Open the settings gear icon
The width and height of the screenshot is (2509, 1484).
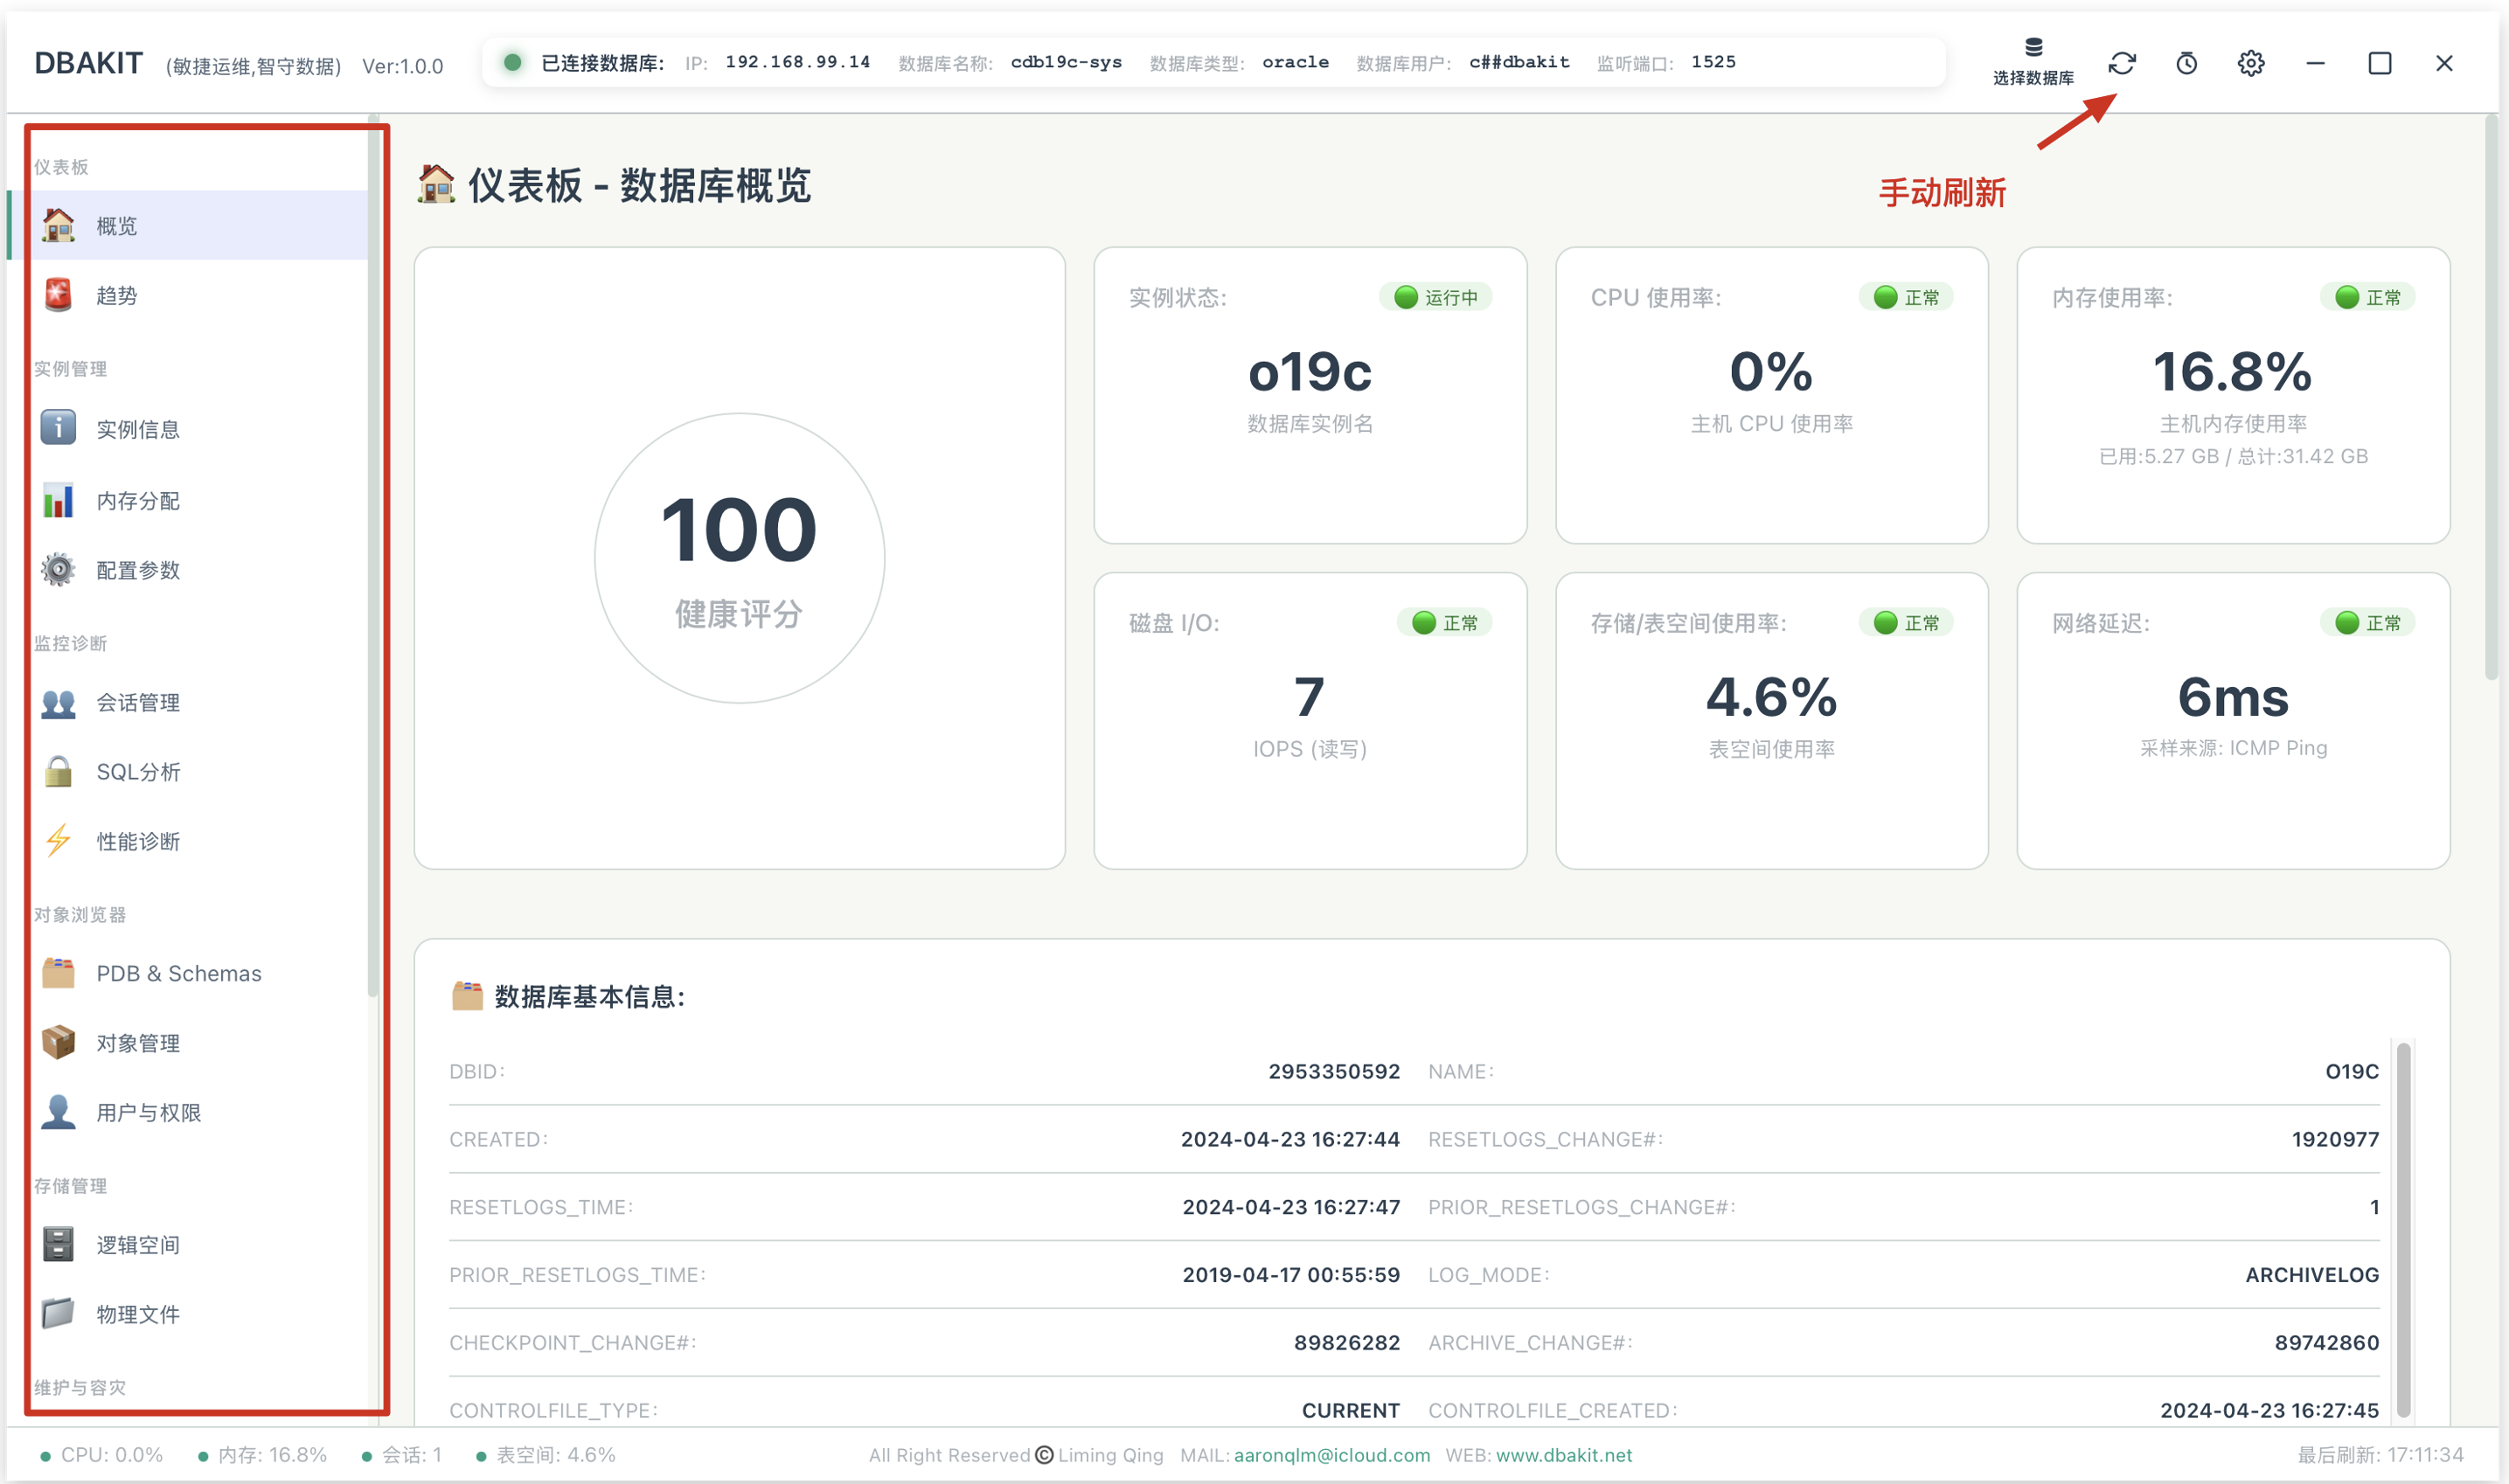[x=2250, y=63]
